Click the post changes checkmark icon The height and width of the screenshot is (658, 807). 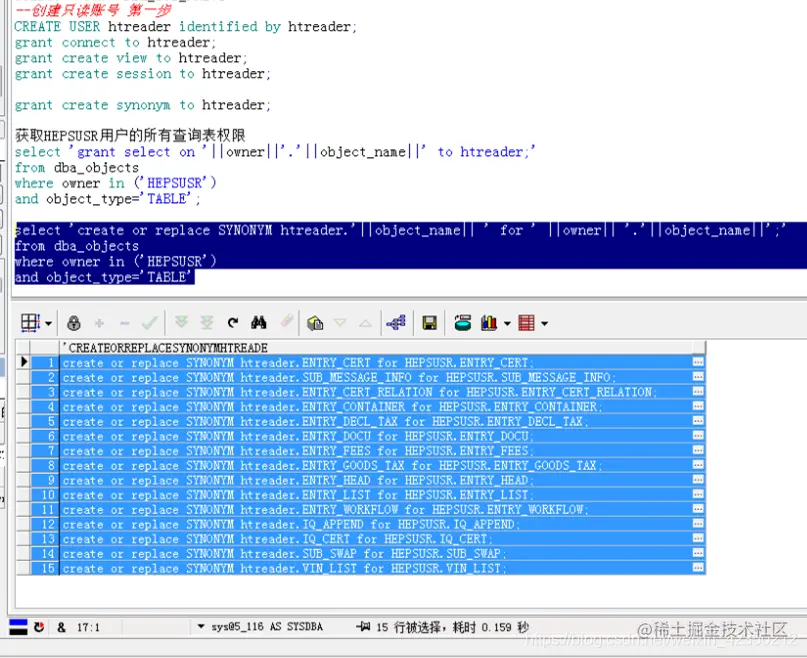click(149, 323)
